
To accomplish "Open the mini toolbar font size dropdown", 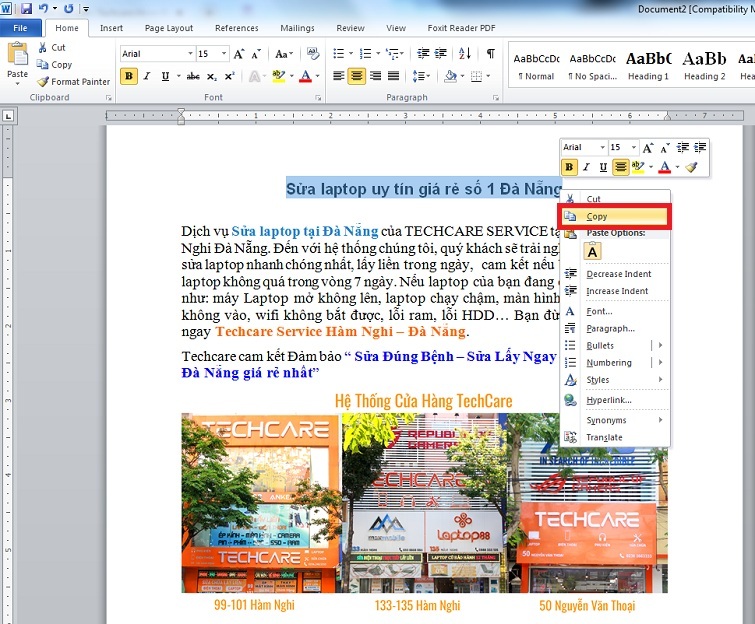I will 634,147.
